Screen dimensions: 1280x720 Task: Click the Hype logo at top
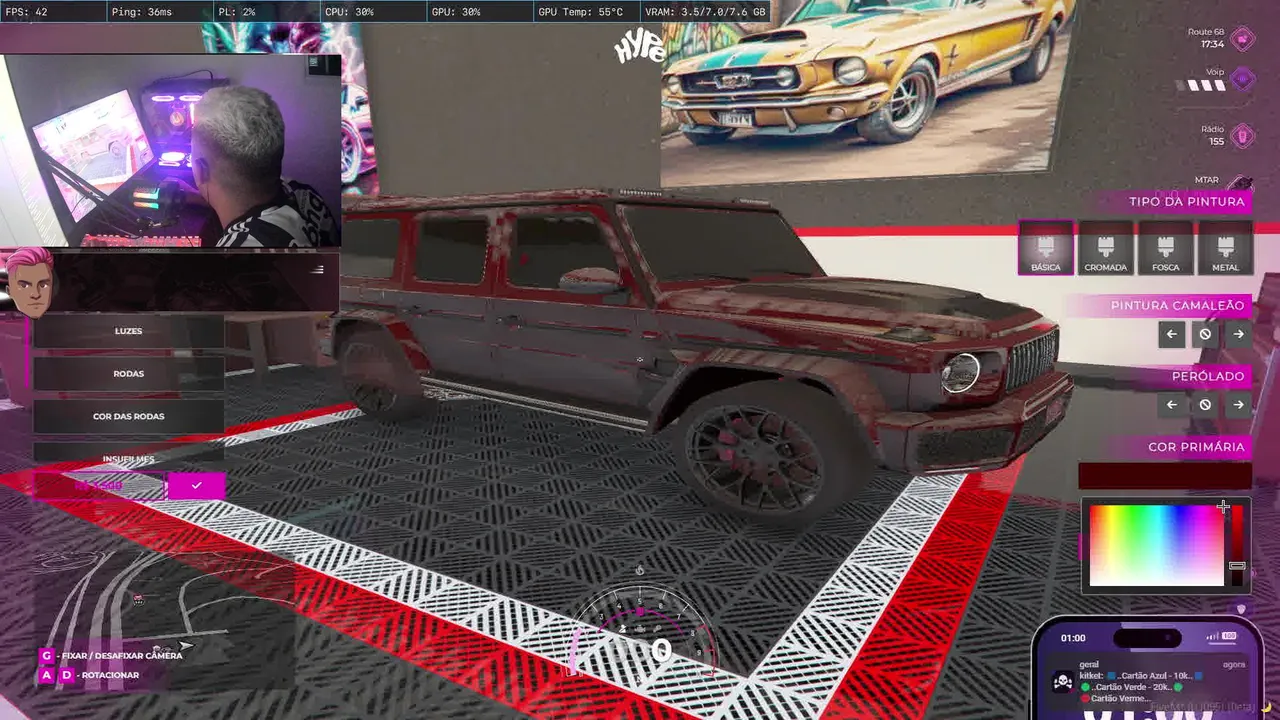pos(639,47)
